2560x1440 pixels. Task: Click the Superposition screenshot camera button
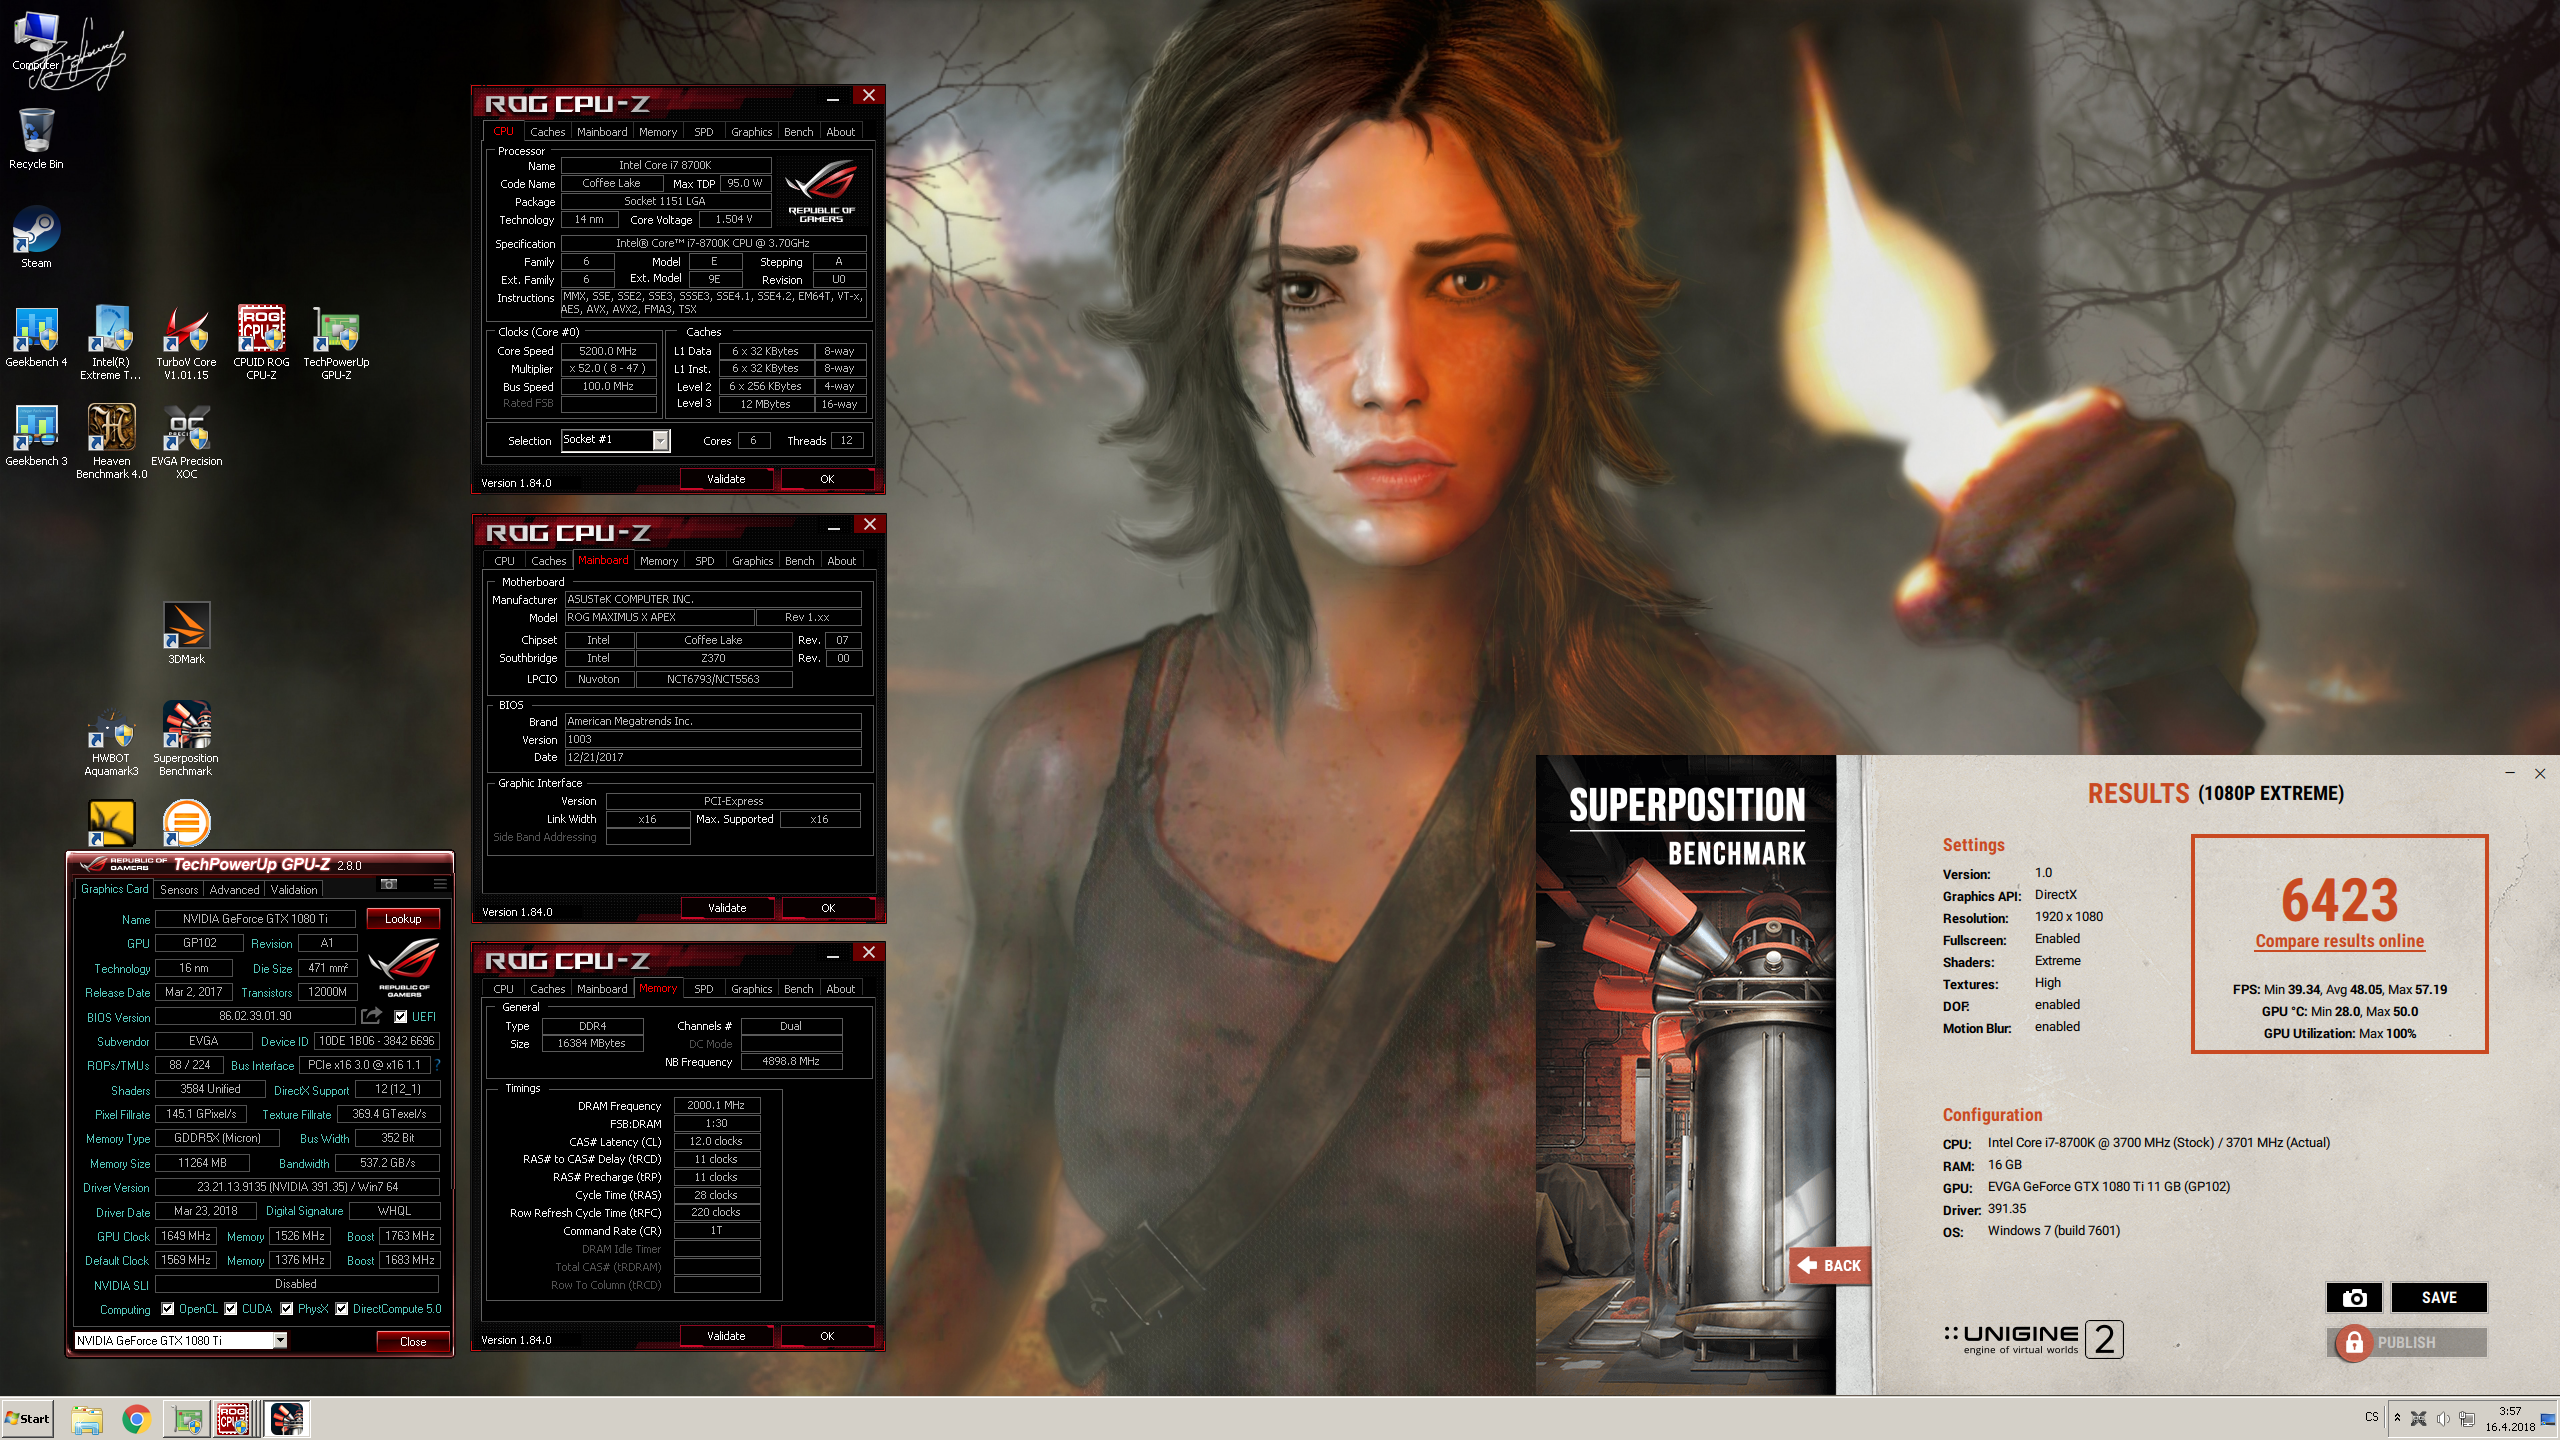click(2354, 1297)
